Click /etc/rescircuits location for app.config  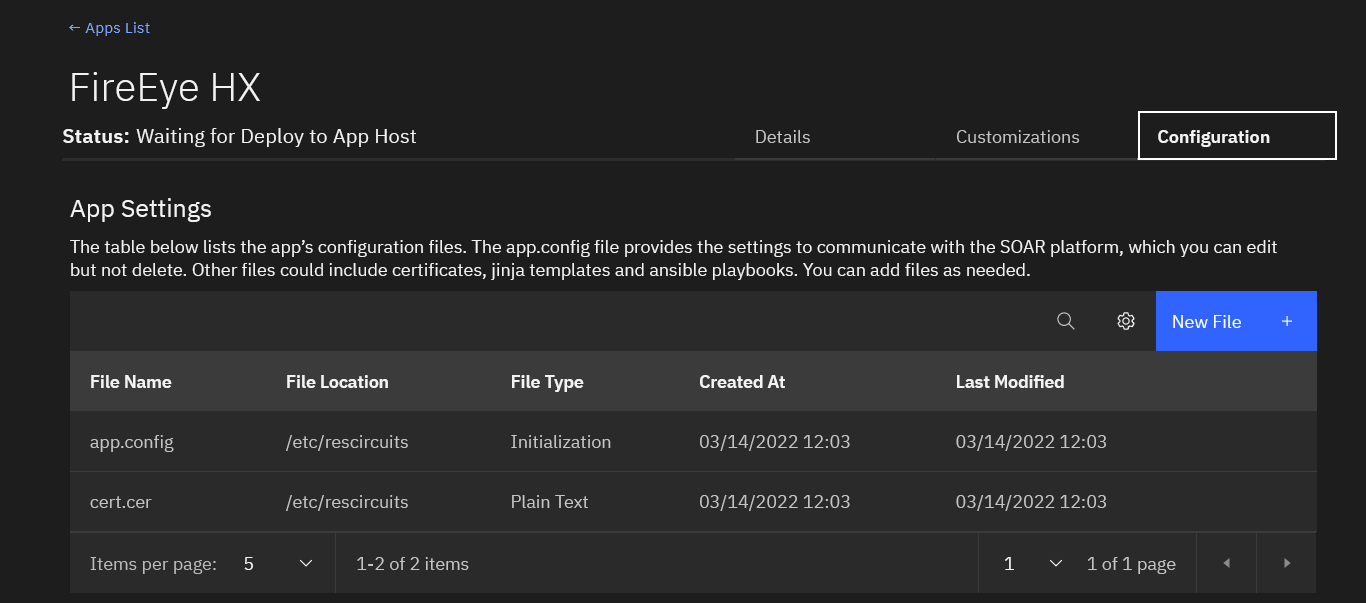pos(347,442)
